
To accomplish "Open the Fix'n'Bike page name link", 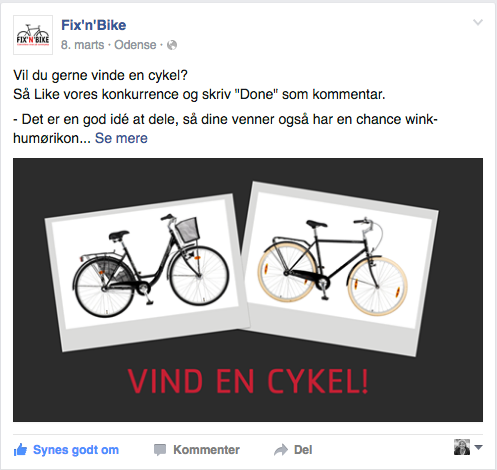I will point(94,25).
